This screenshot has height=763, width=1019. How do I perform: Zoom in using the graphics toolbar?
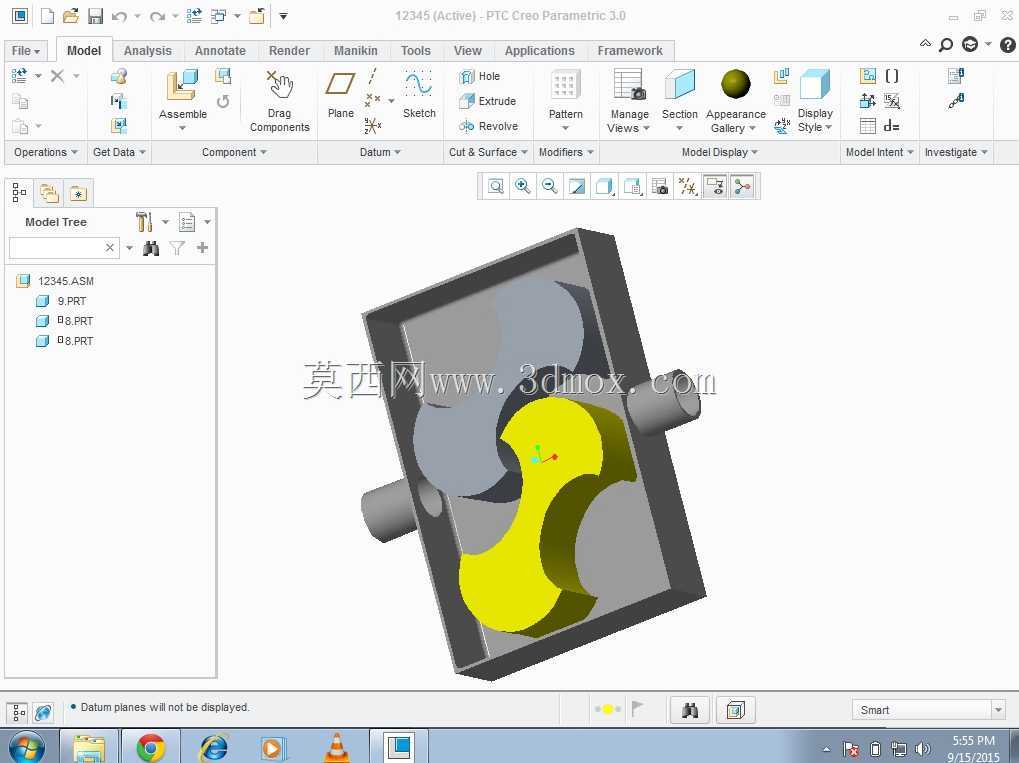pos(522,187)
